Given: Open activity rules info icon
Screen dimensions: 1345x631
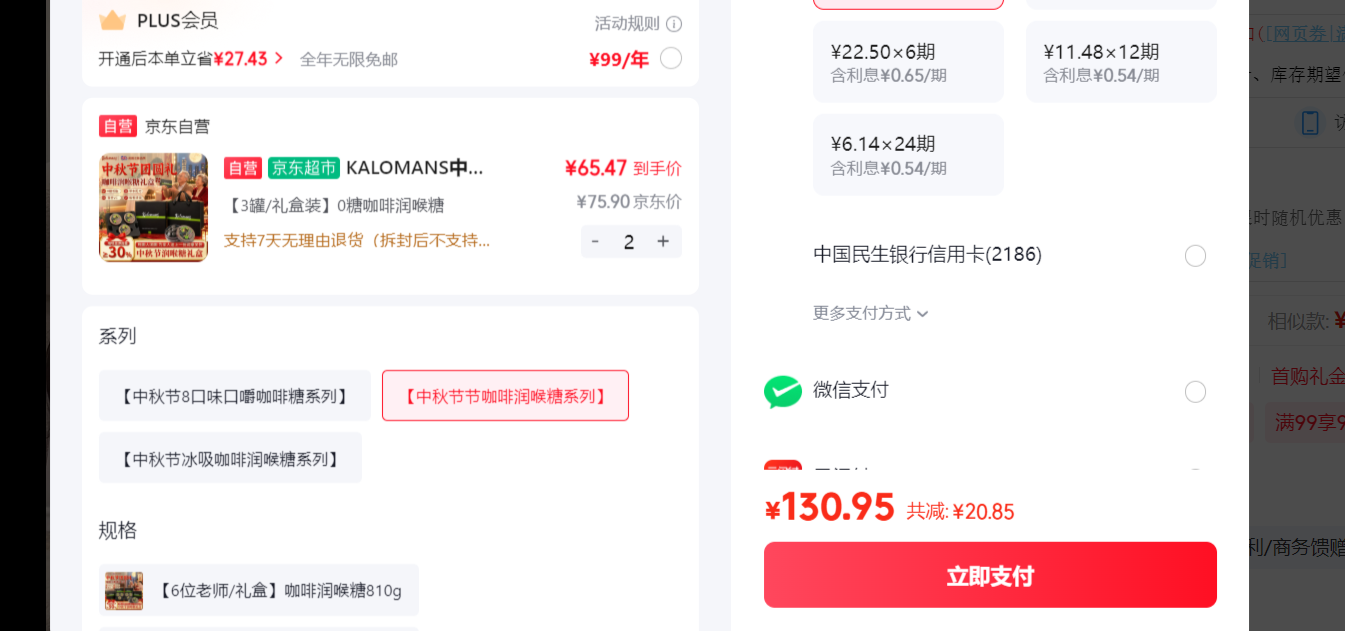Looking at the screenshot, I should 674,24.
